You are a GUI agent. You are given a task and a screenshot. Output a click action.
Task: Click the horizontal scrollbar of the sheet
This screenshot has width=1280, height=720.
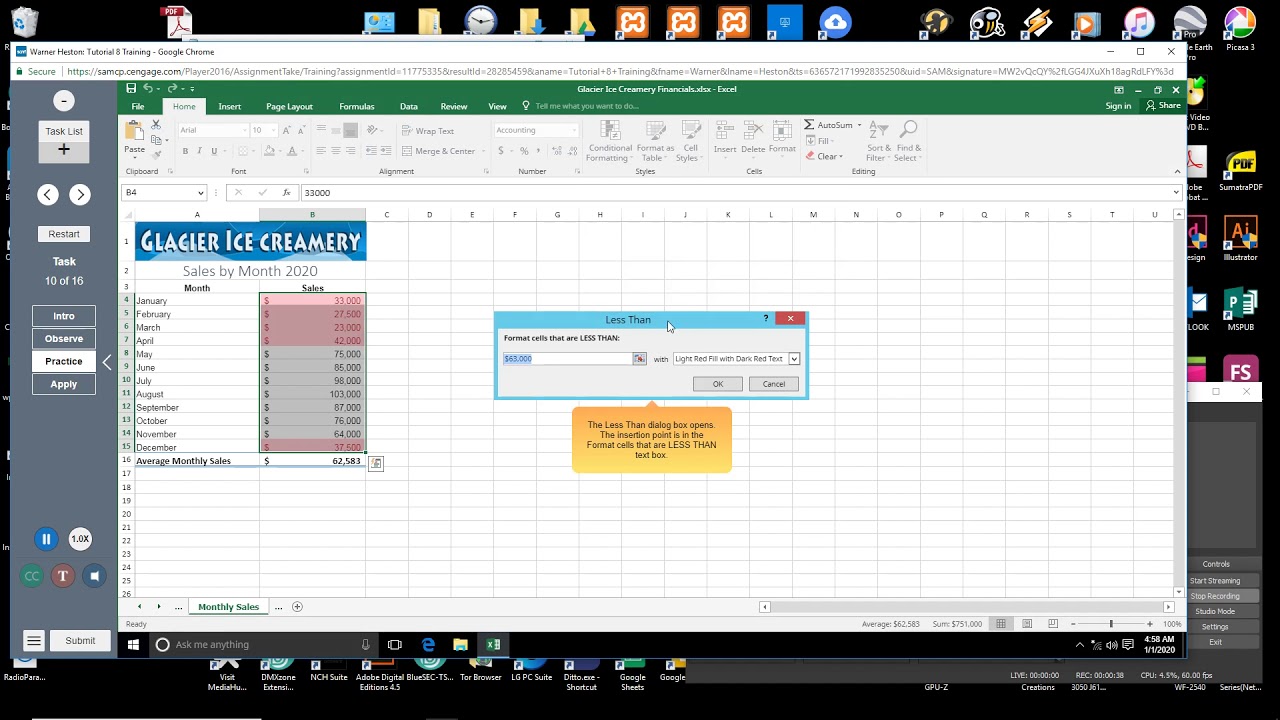967,607
